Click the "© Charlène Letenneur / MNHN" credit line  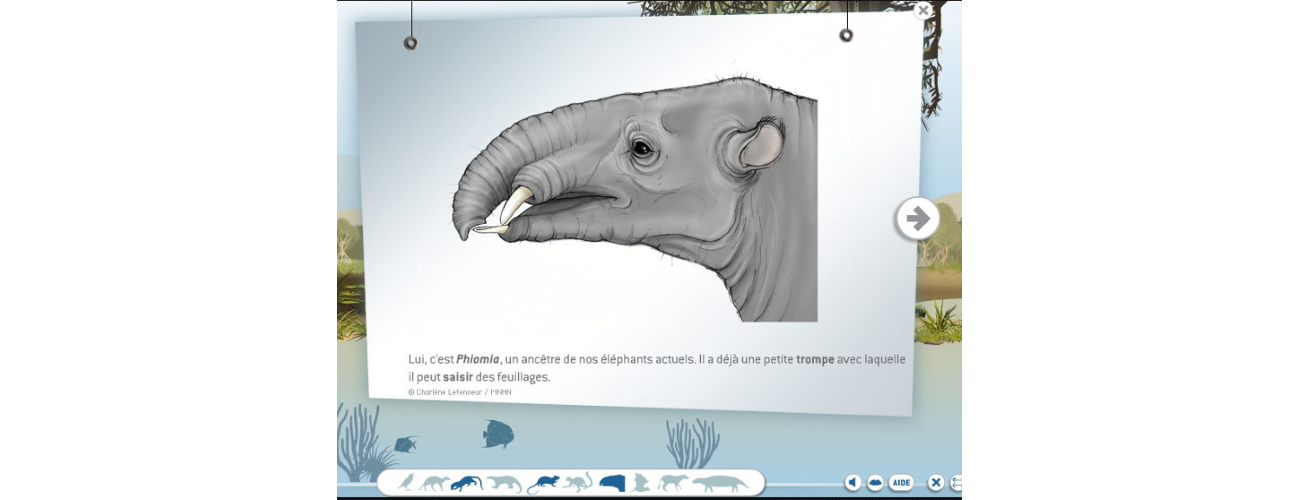[x=460, y=392]
